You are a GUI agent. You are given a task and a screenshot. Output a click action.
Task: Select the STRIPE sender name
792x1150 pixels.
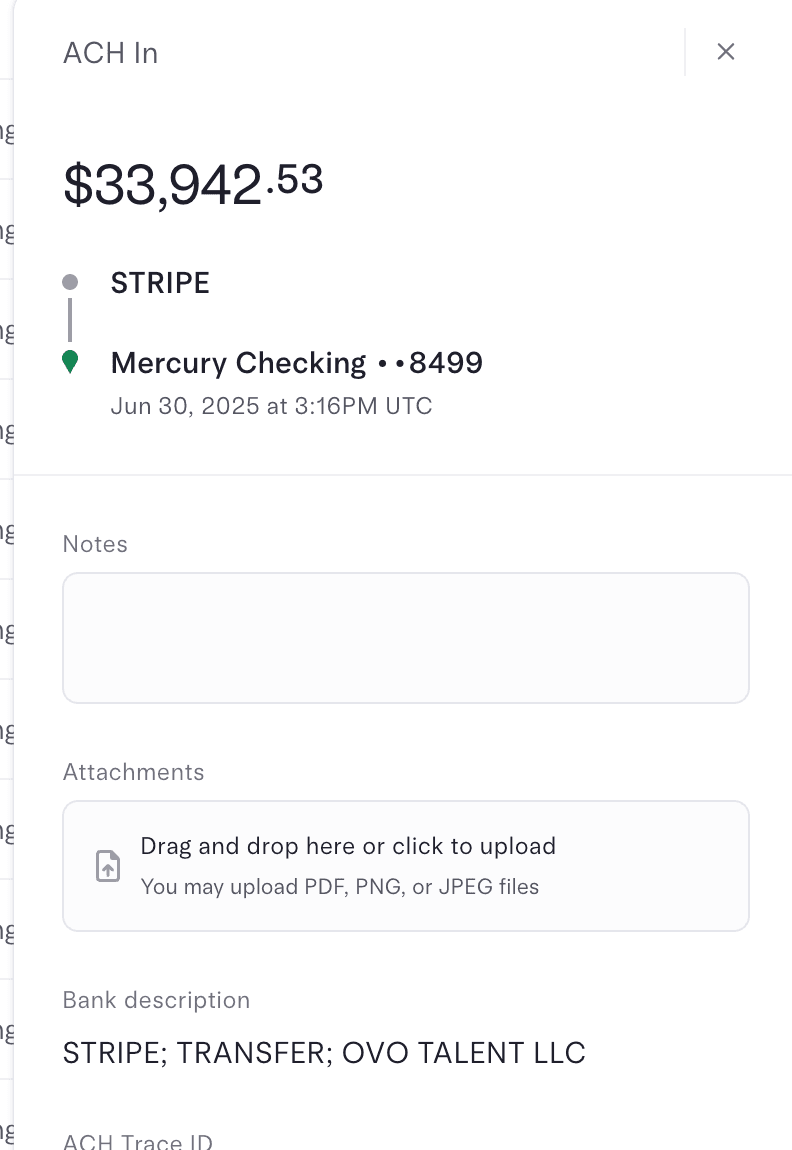(x=160, y=283)
